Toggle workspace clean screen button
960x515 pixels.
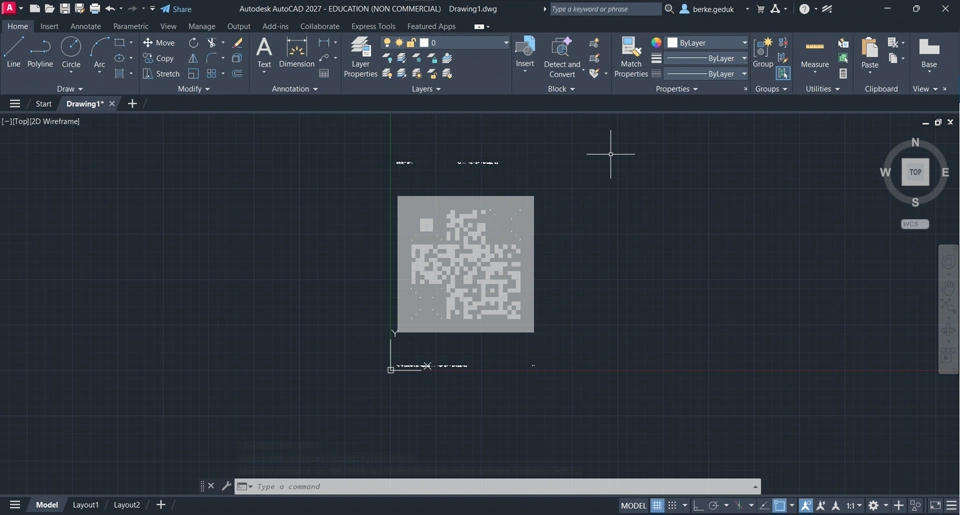(935, 505)
